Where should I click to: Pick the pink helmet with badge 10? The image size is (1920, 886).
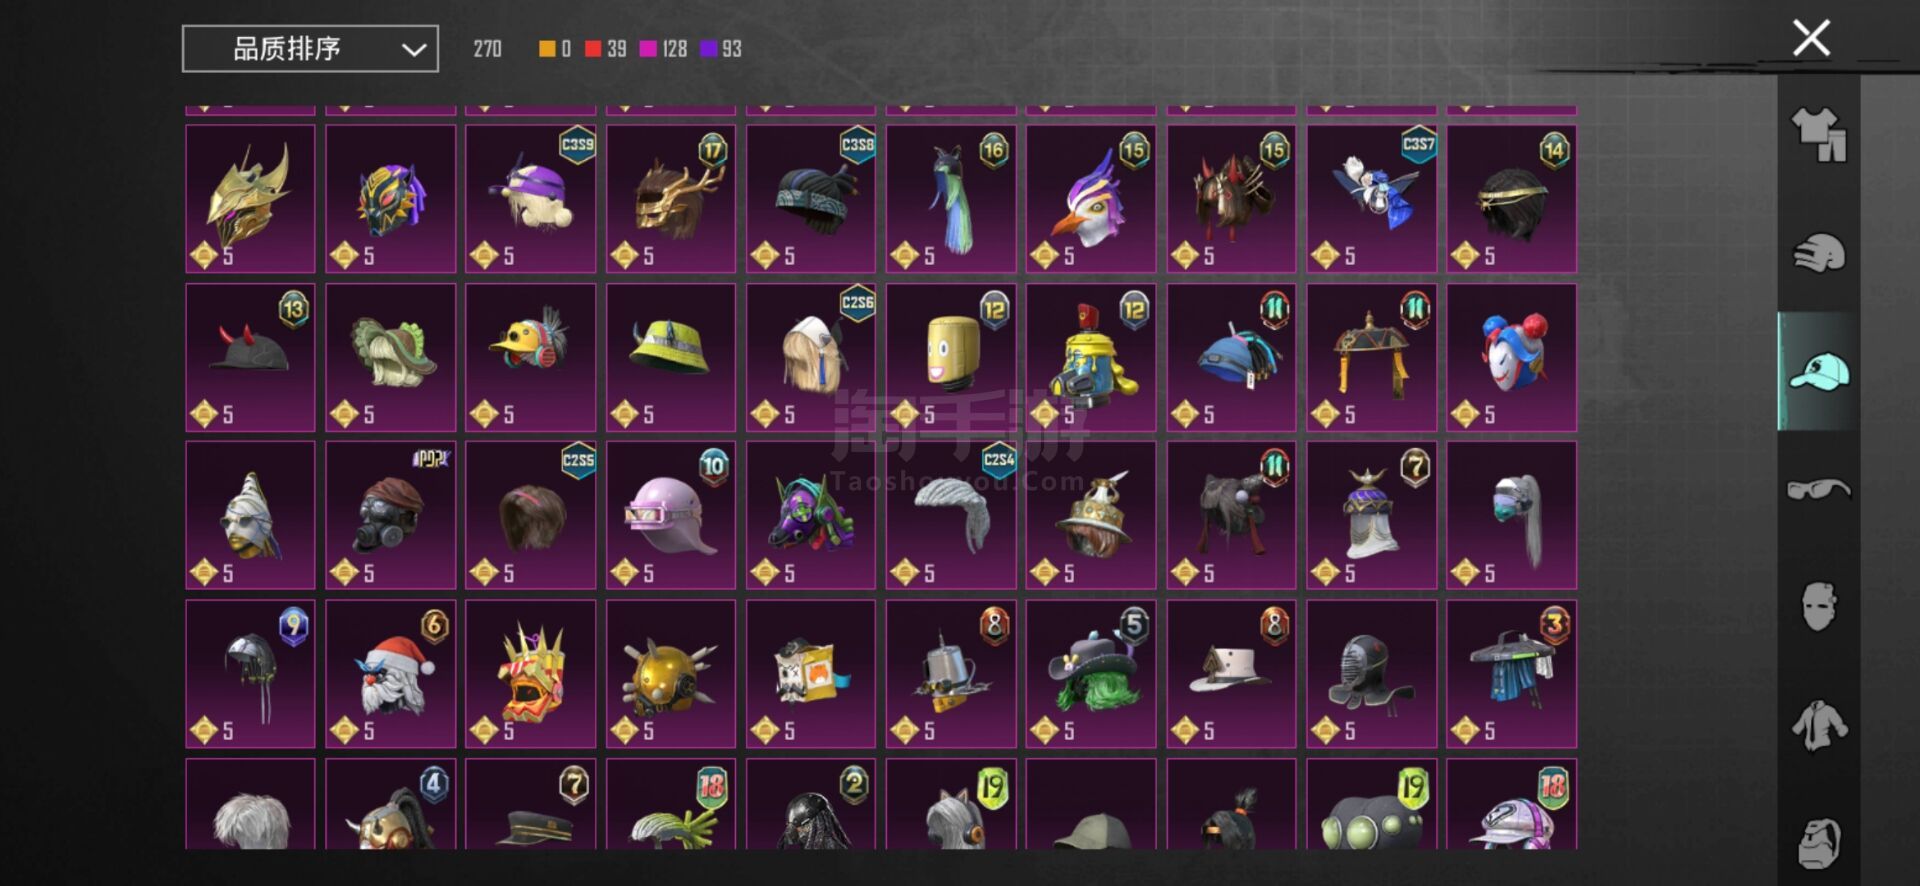[x=671, y=515]
